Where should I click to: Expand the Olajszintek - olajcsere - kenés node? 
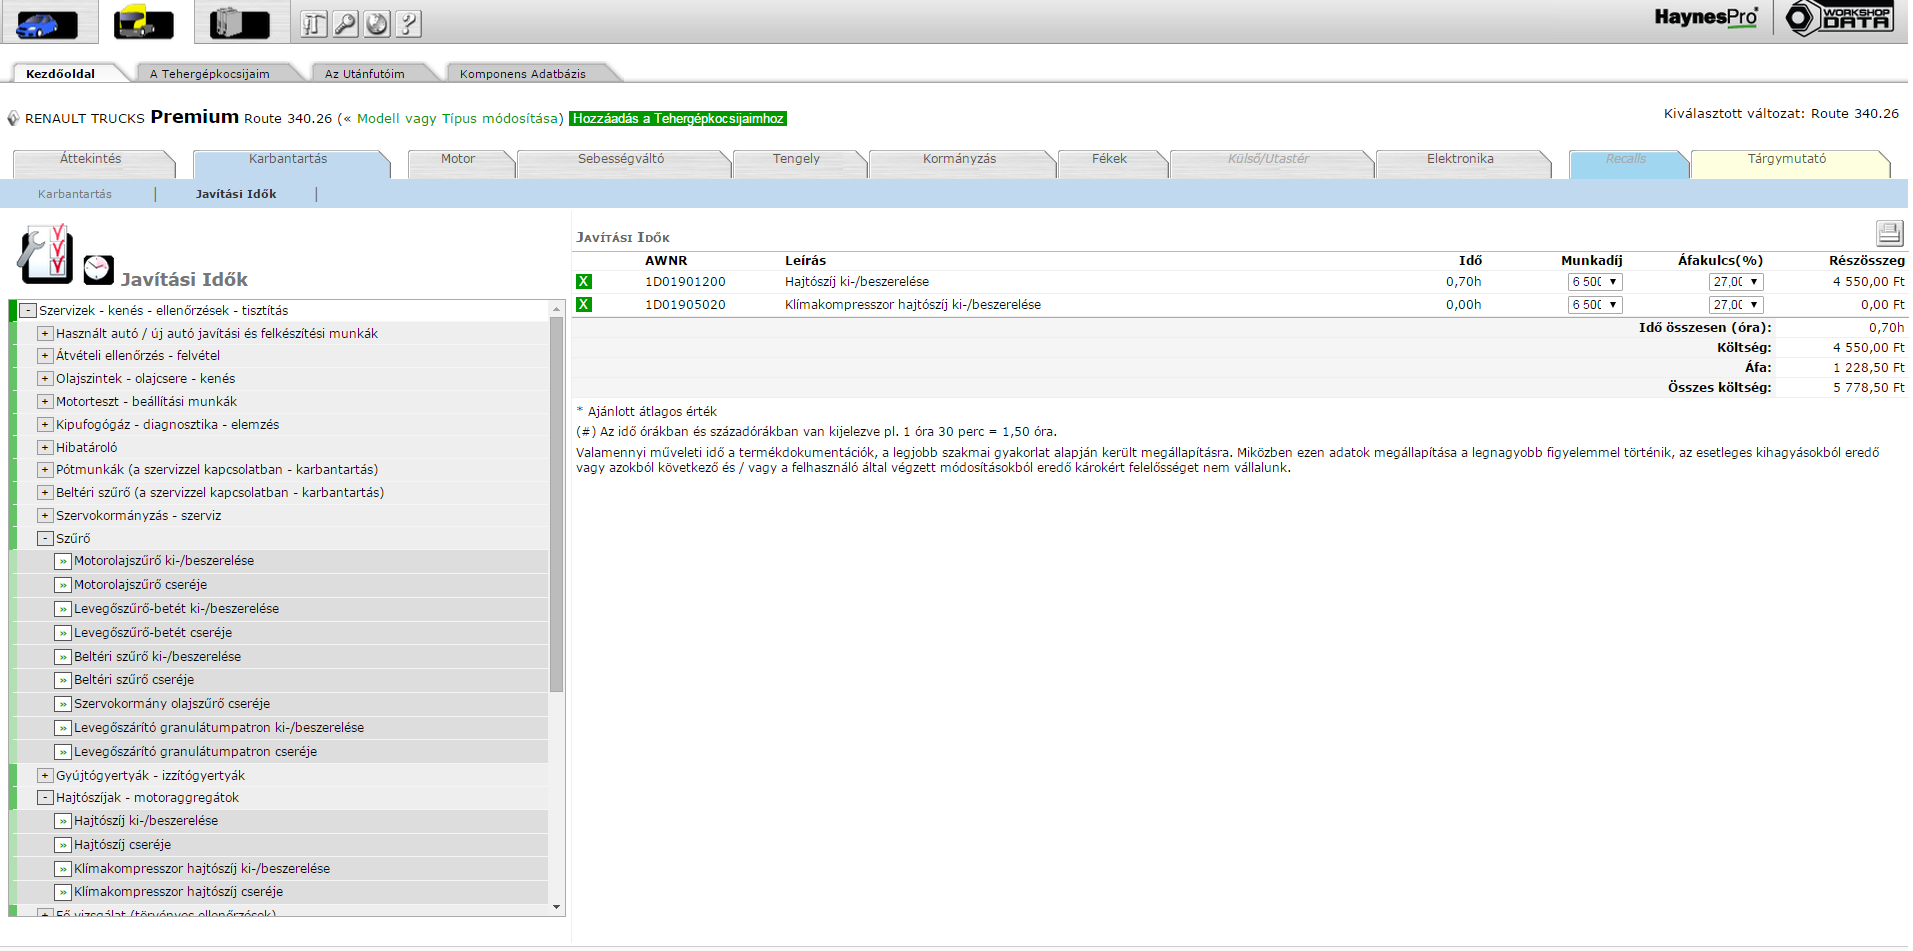[45, 379]
